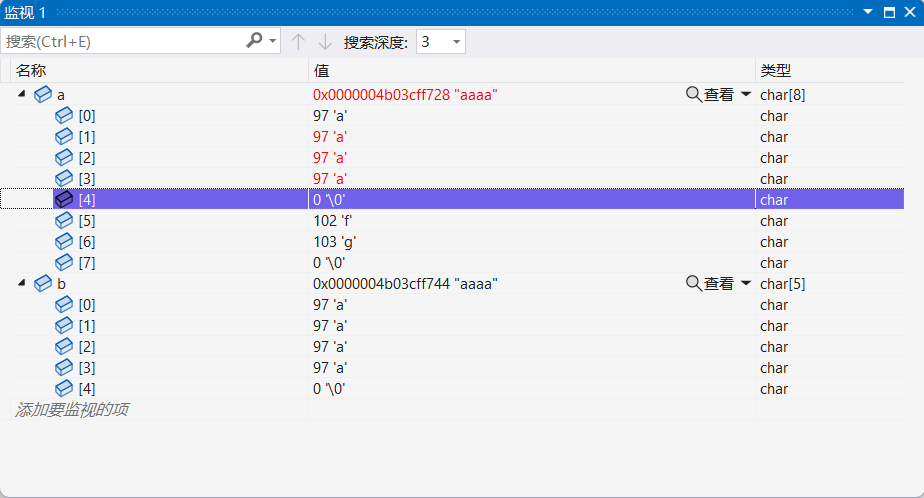The height and width of the screenshot is (498, 924).
Task: Click the cube icon of variable a
Action: (43, 94)
